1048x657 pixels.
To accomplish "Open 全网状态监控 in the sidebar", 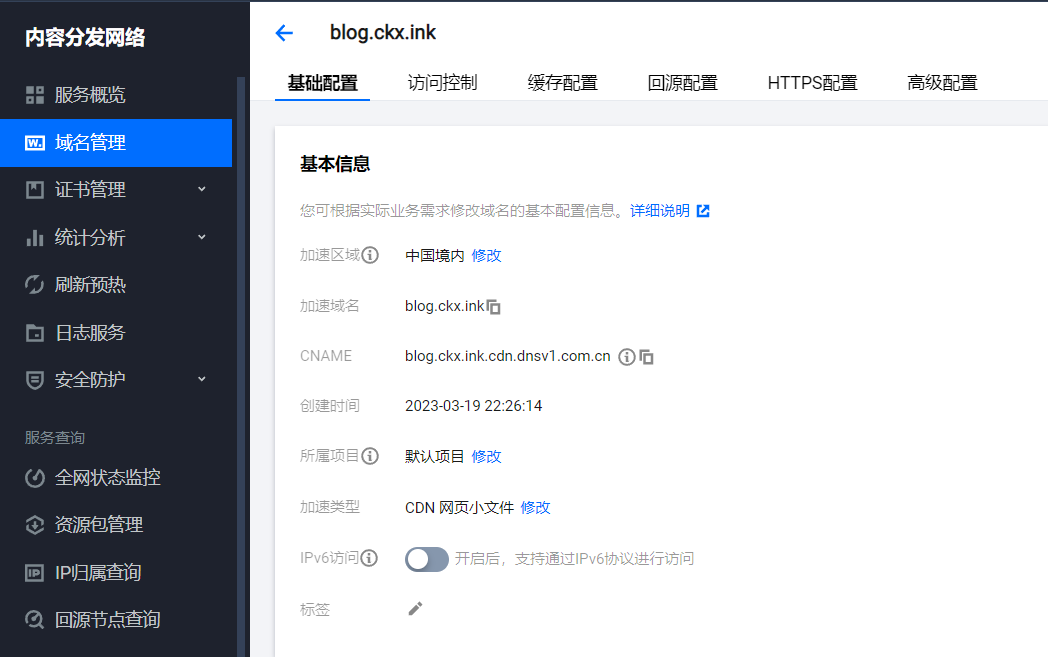I will [x=107, y=477].
